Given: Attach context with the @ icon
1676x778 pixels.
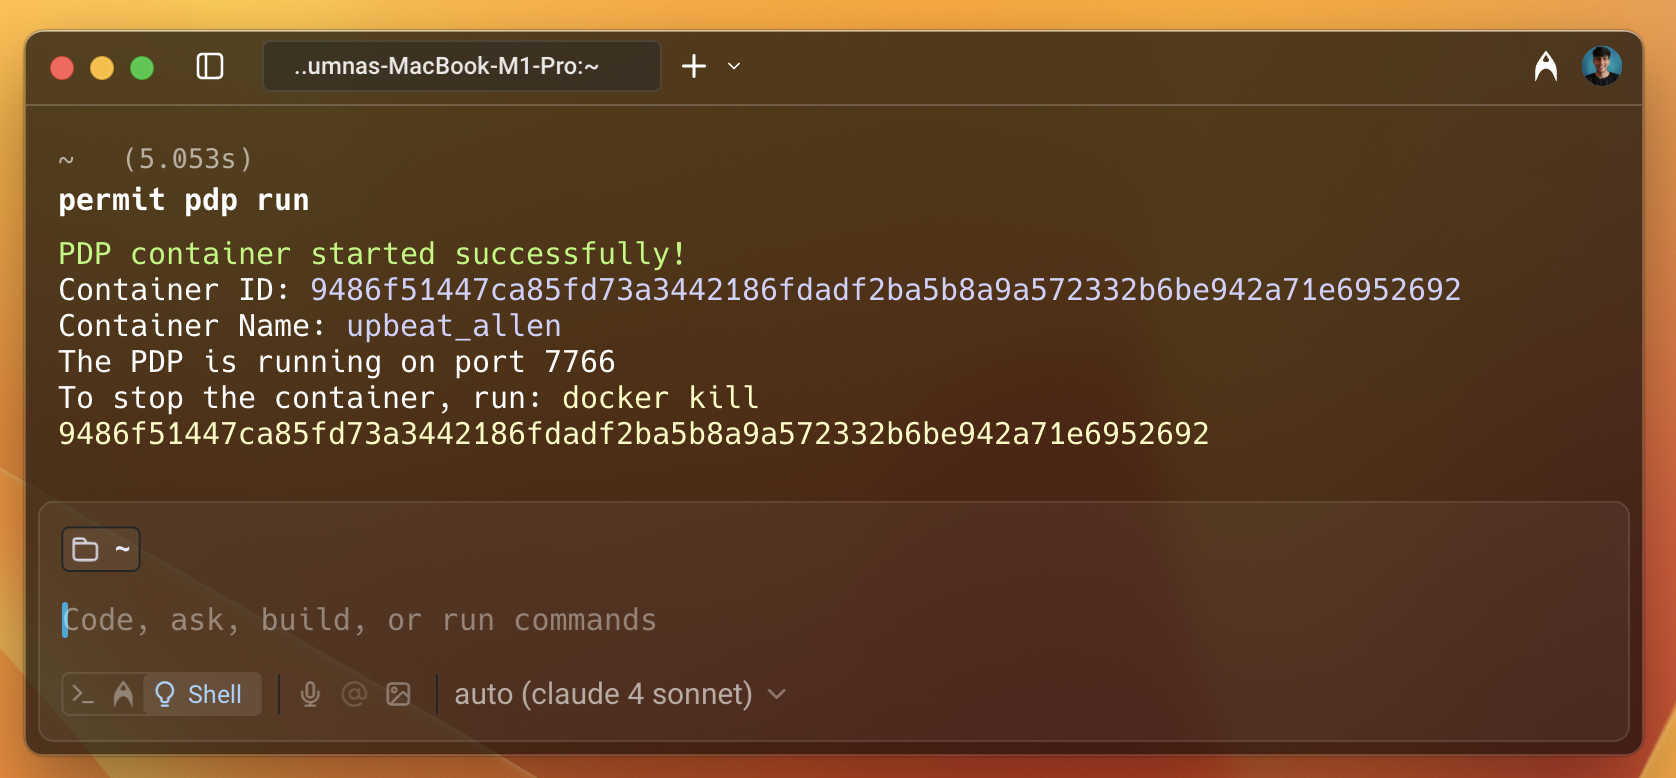Looking at the screenshot, I should [354, 694].
